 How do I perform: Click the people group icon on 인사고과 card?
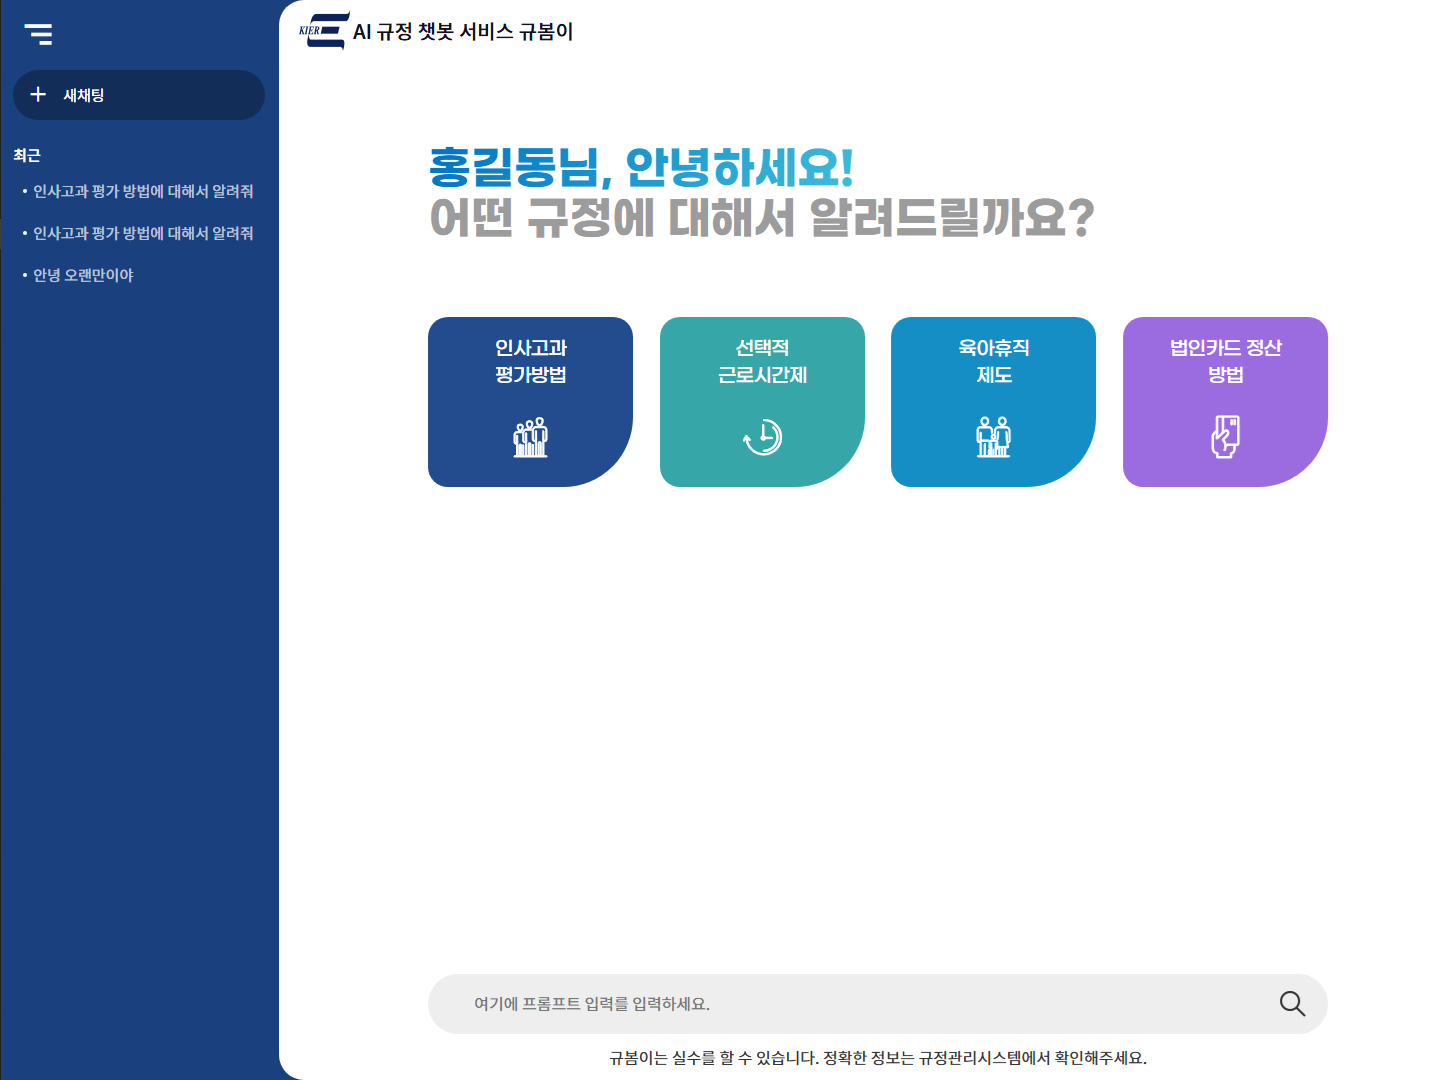[530, 437]
